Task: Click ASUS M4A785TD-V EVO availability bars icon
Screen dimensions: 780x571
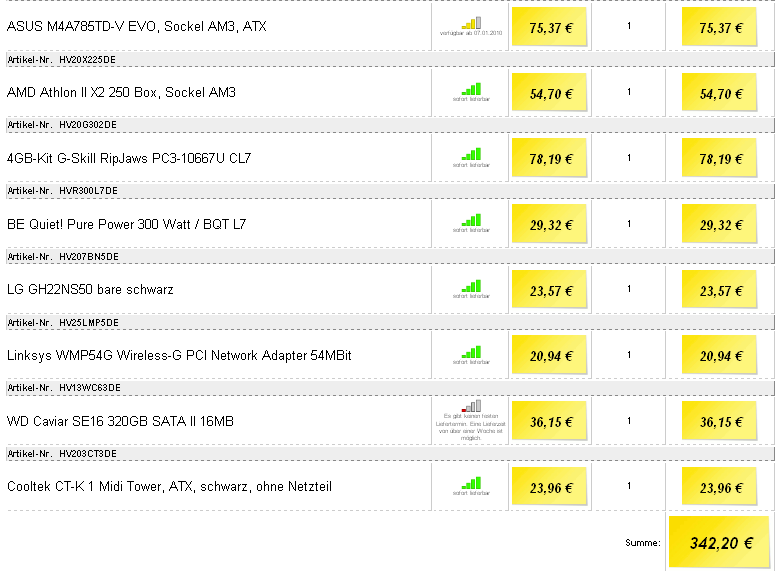Action: coord(471,23)
